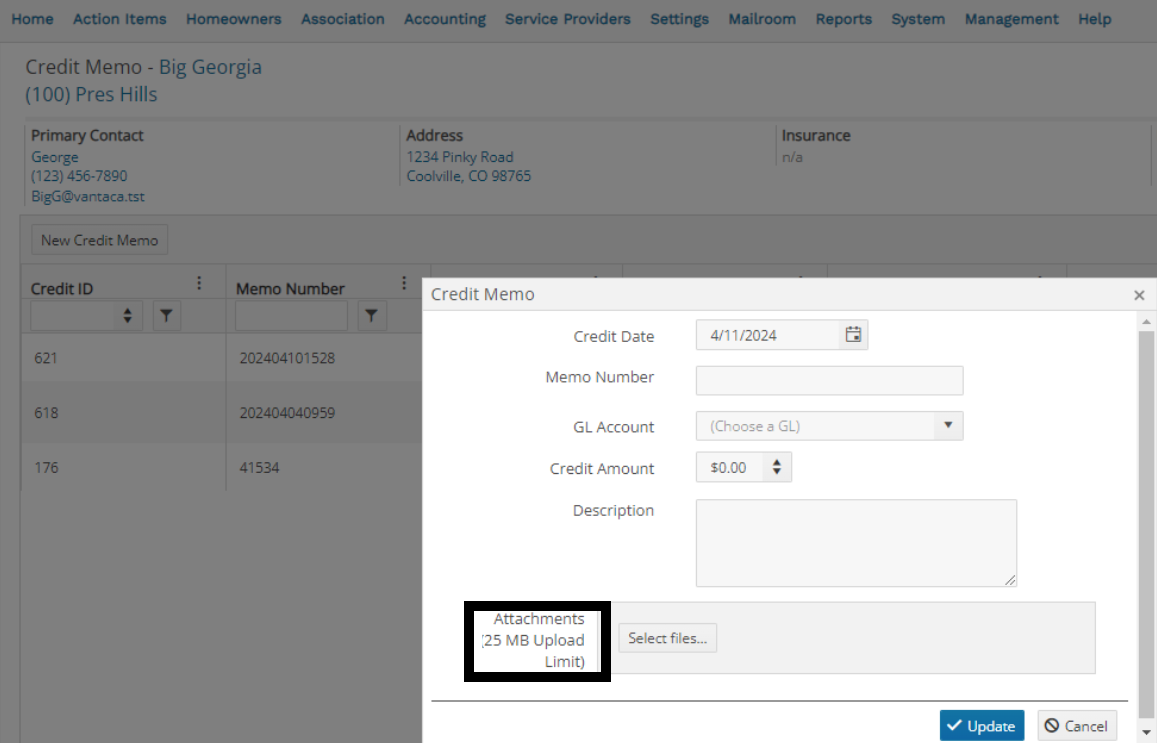Open the Help menu

1095,19
